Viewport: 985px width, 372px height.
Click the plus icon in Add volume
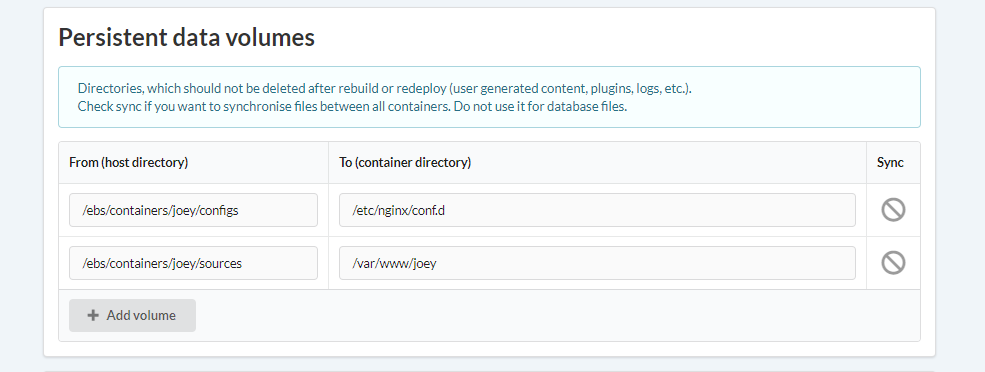coord(93,315)
